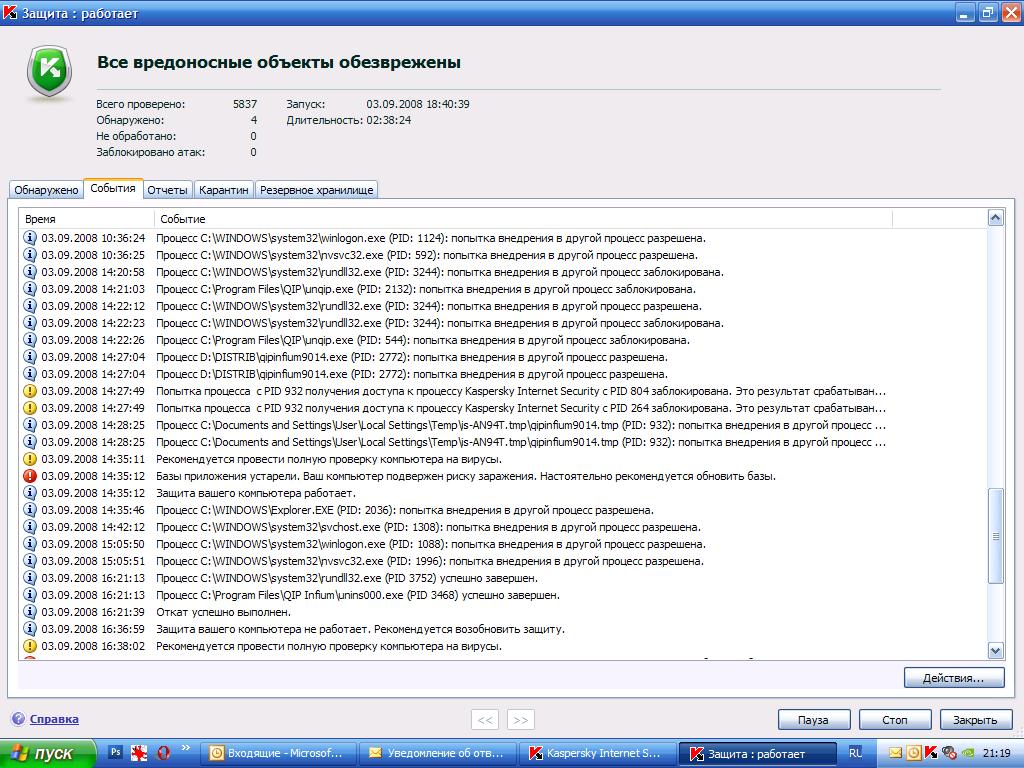Click the info icon beside the 15:05:50 winlogon.exe event

[29, 543]
